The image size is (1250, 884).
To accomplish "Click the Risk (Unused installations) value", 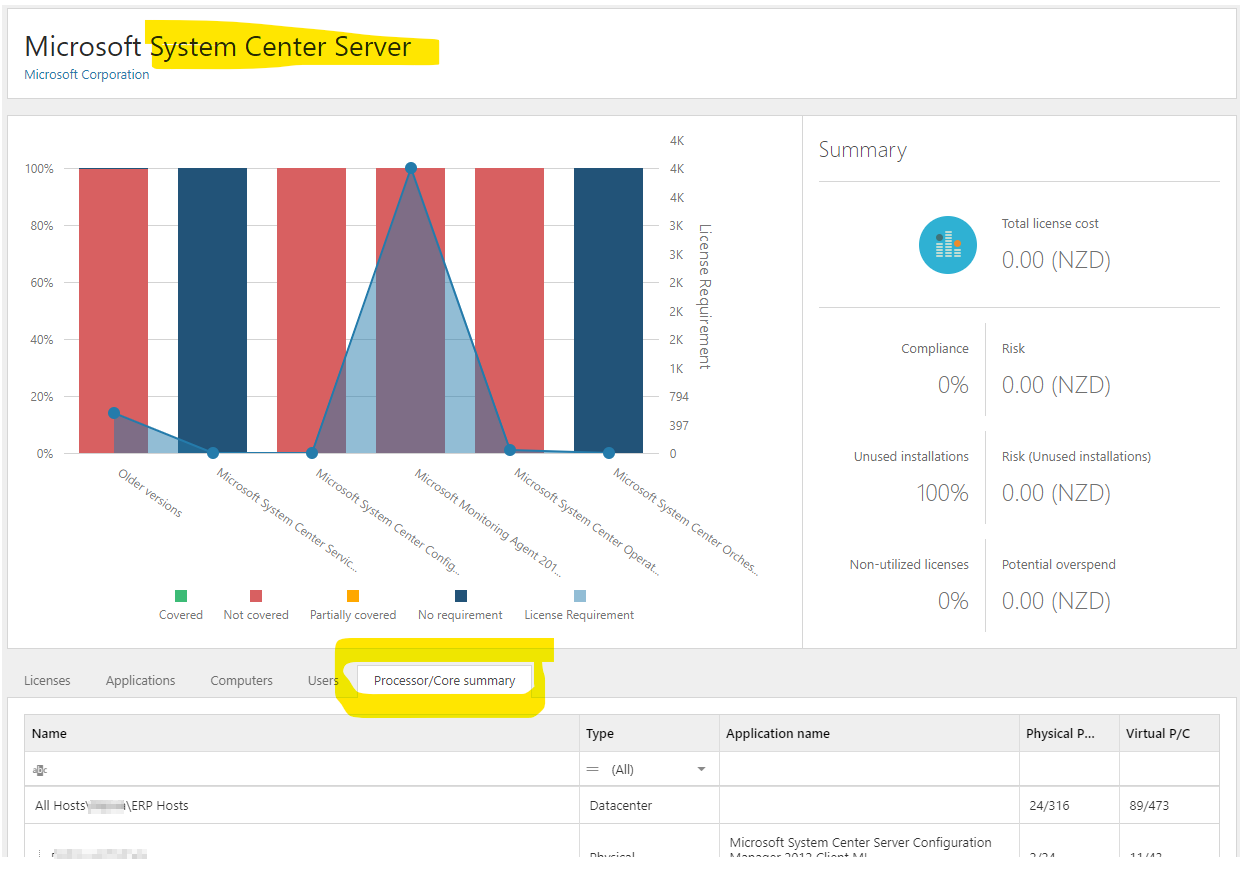I will click(1056, 493).
